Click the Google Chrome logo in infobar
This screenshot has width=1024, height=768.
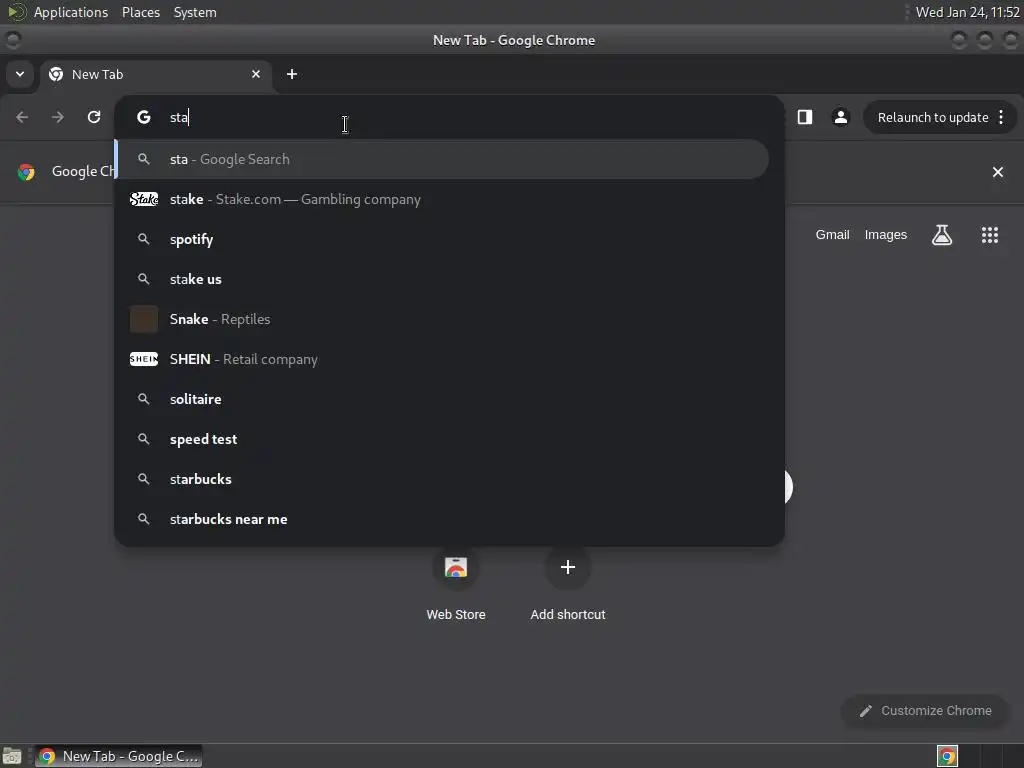[x=26, y=172]
